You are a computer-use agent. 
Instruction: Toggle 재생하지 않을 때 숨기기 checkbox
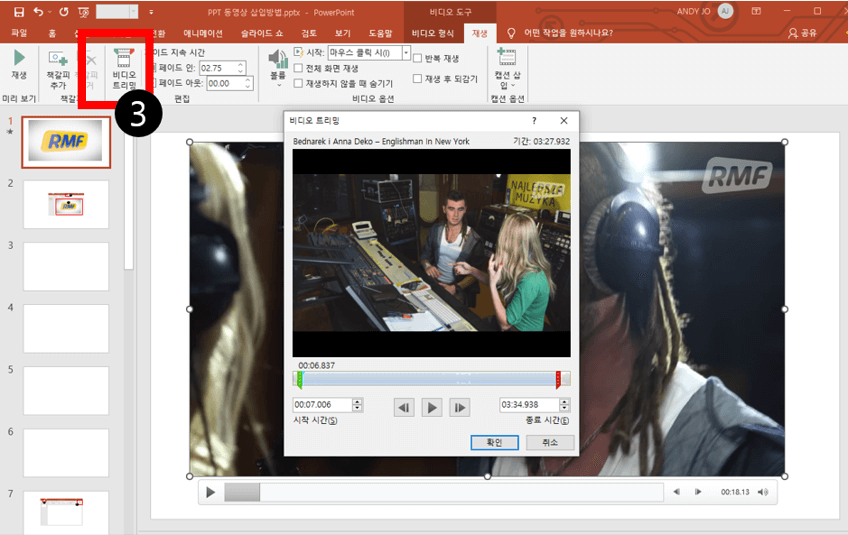coord(298,83)
